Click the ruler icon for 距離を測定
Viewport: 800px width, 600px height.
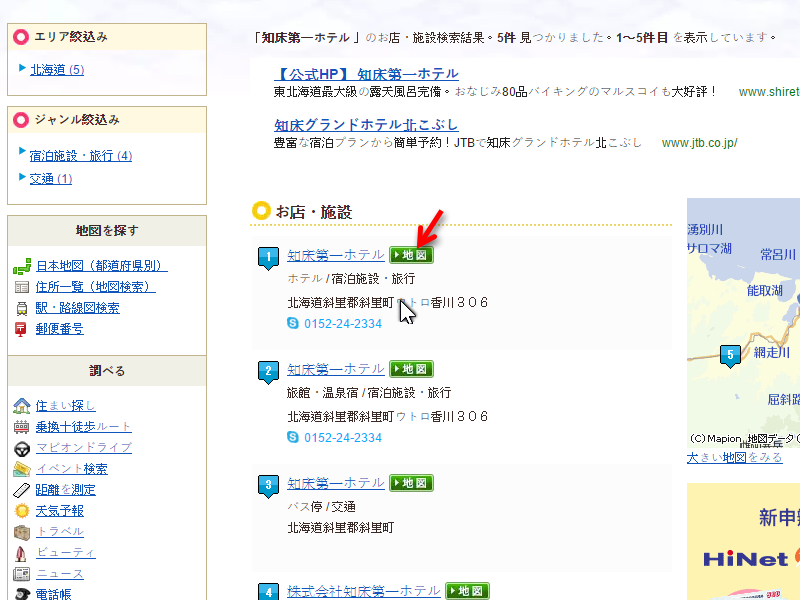coord(21,490)
